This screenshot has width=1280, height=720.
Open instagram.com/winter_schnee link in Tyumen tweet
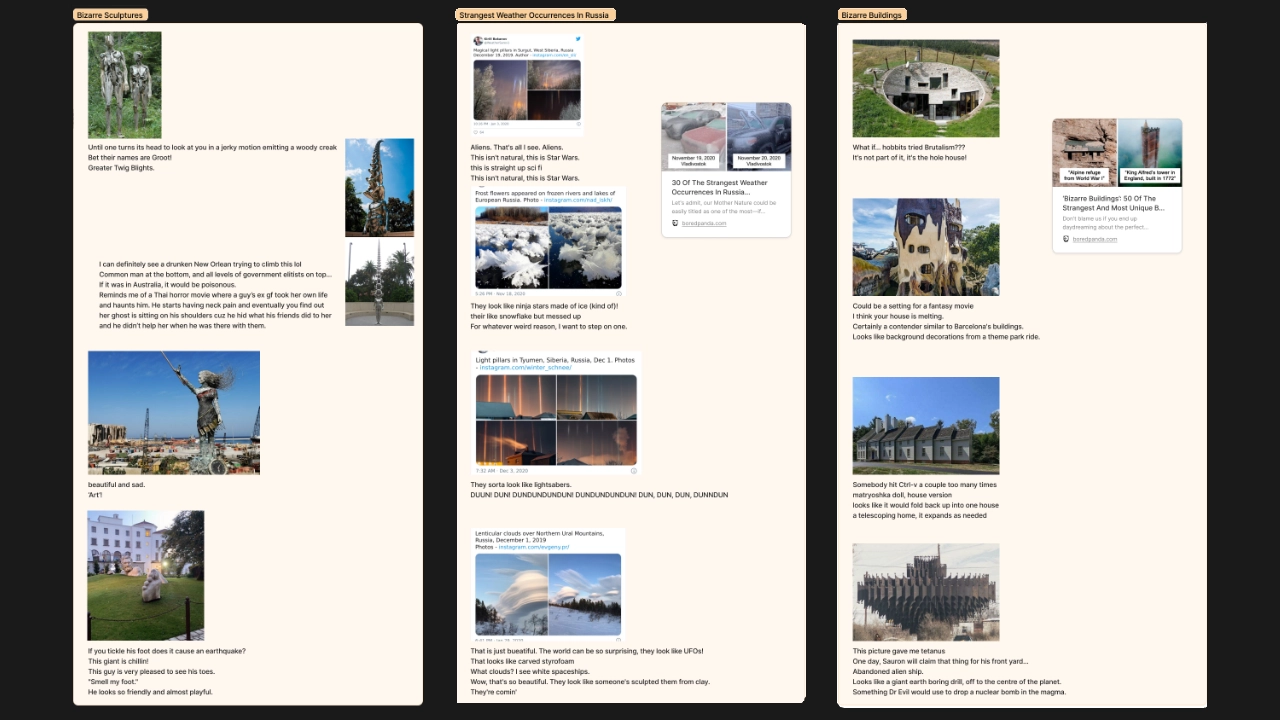coord(526,367)
